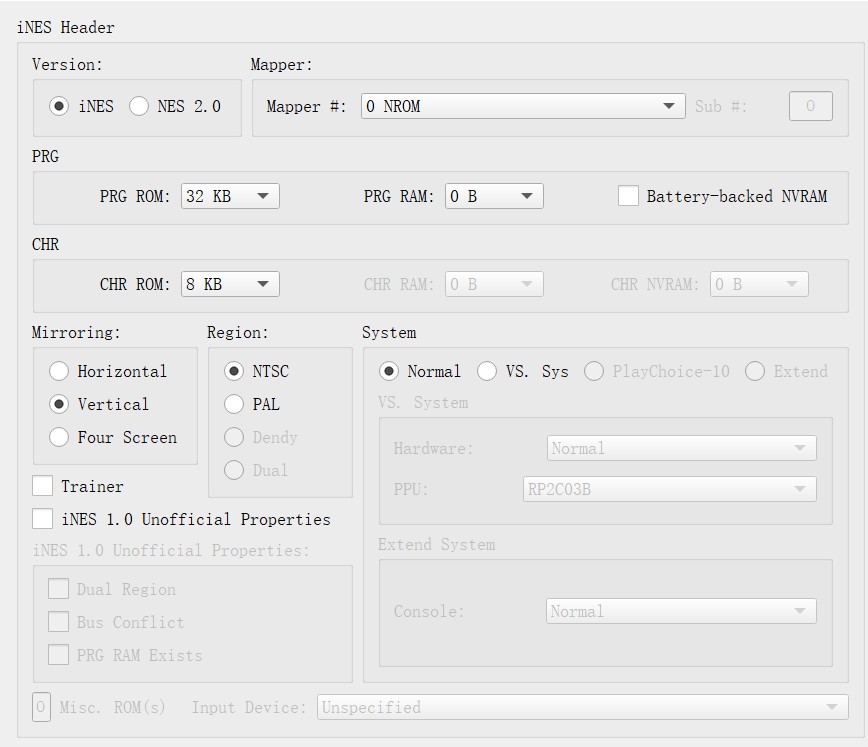Click the Battery-backed NVRAM label text

pos(737,196)
